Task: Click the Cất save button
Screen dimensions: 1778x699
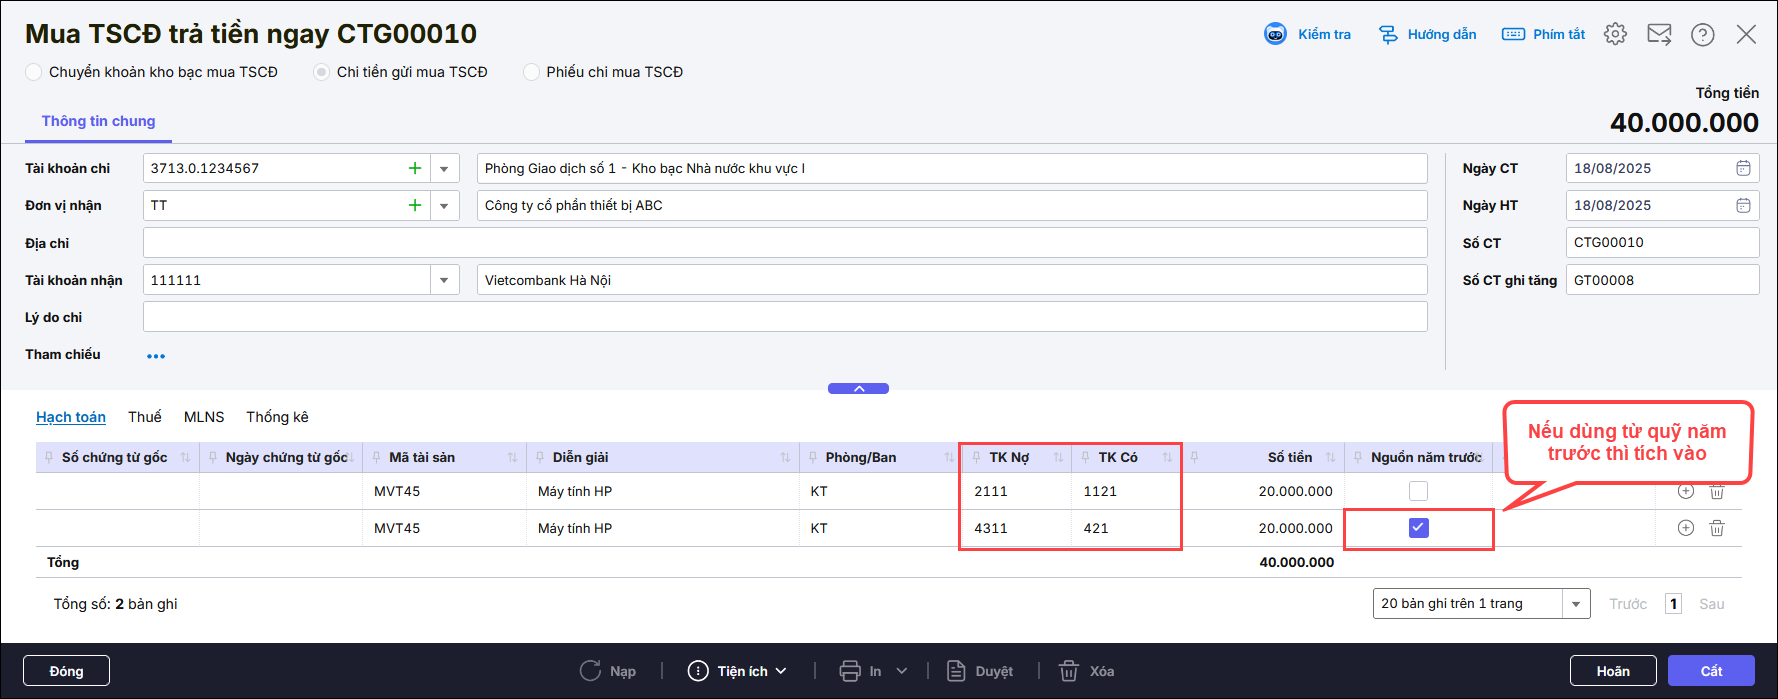Action: point(1710,671)
